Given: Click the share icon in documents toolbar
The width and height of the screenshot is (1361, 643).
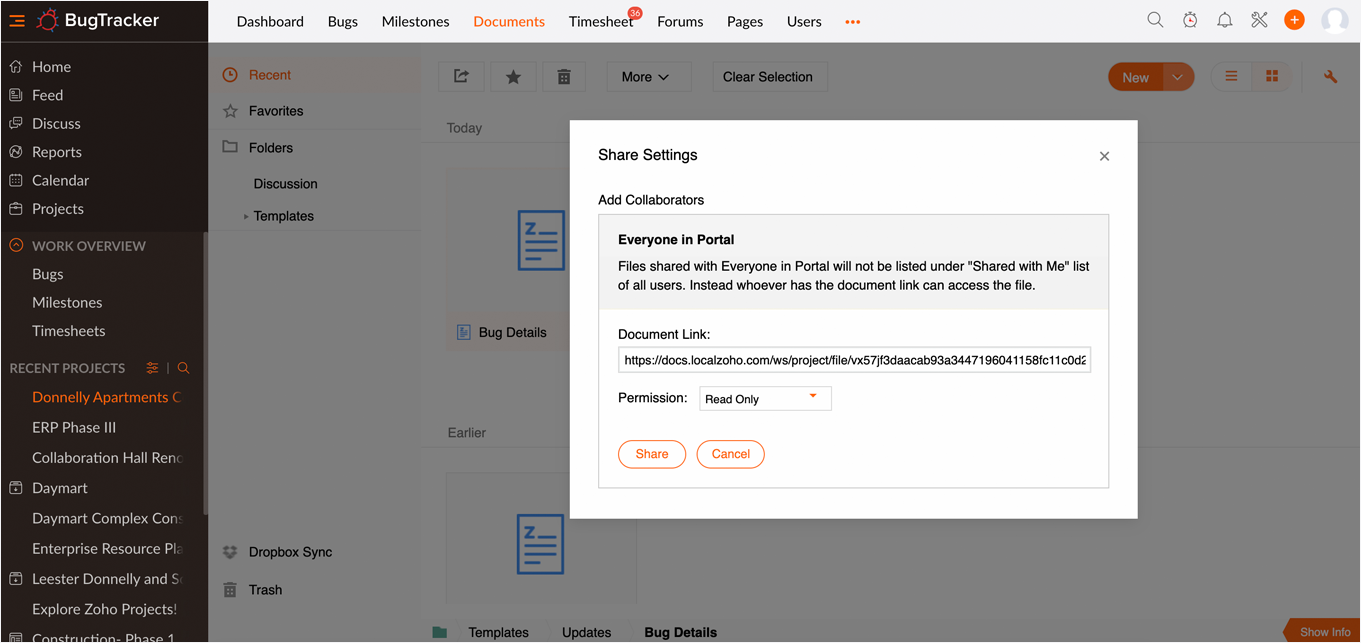Looking at the screenshot, I should pyautogui.click(x=461, y=77).
